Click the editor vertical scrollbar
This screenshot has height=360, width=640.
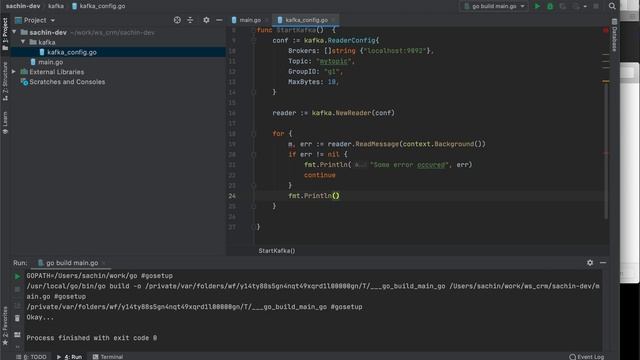point(606,151)
